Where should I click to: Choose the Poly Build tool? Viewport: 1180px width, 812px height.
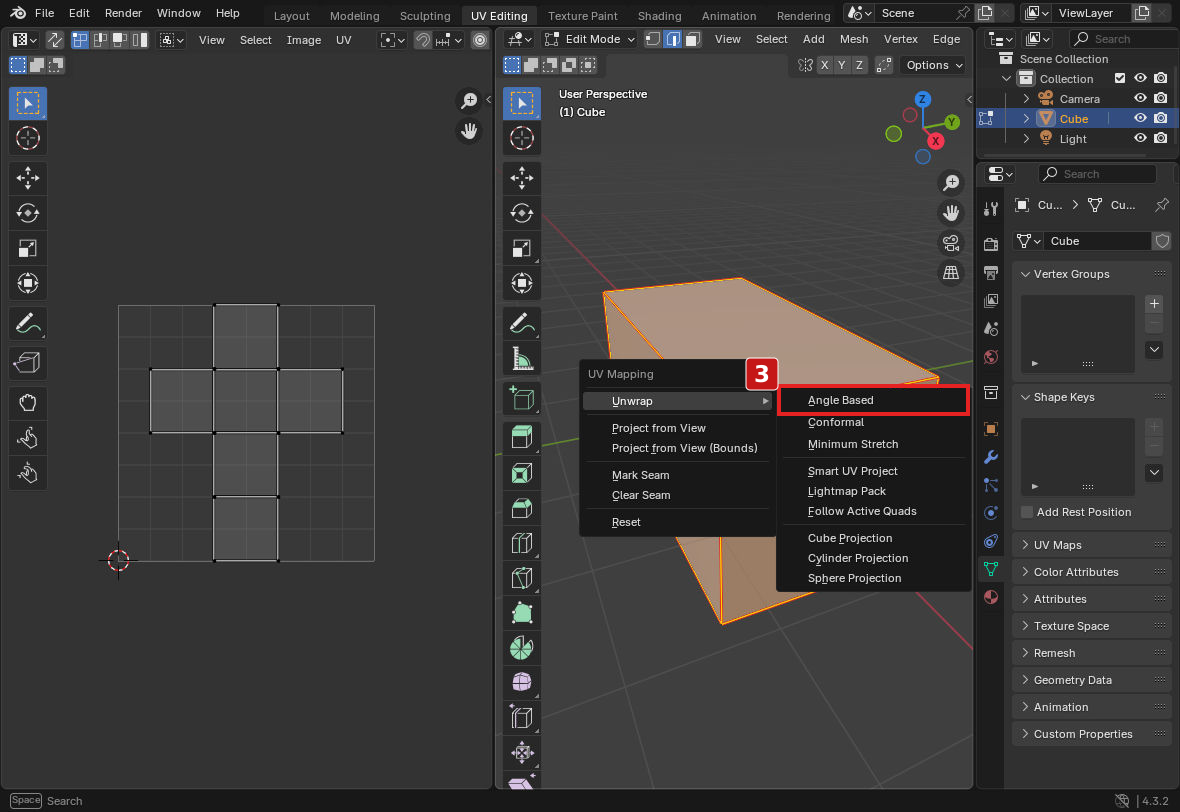point(522,613)
